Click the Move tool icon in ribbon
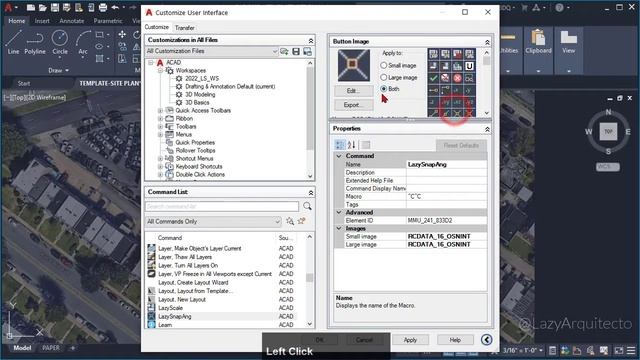The image size is (640, 360). click(x=122, y=35)
